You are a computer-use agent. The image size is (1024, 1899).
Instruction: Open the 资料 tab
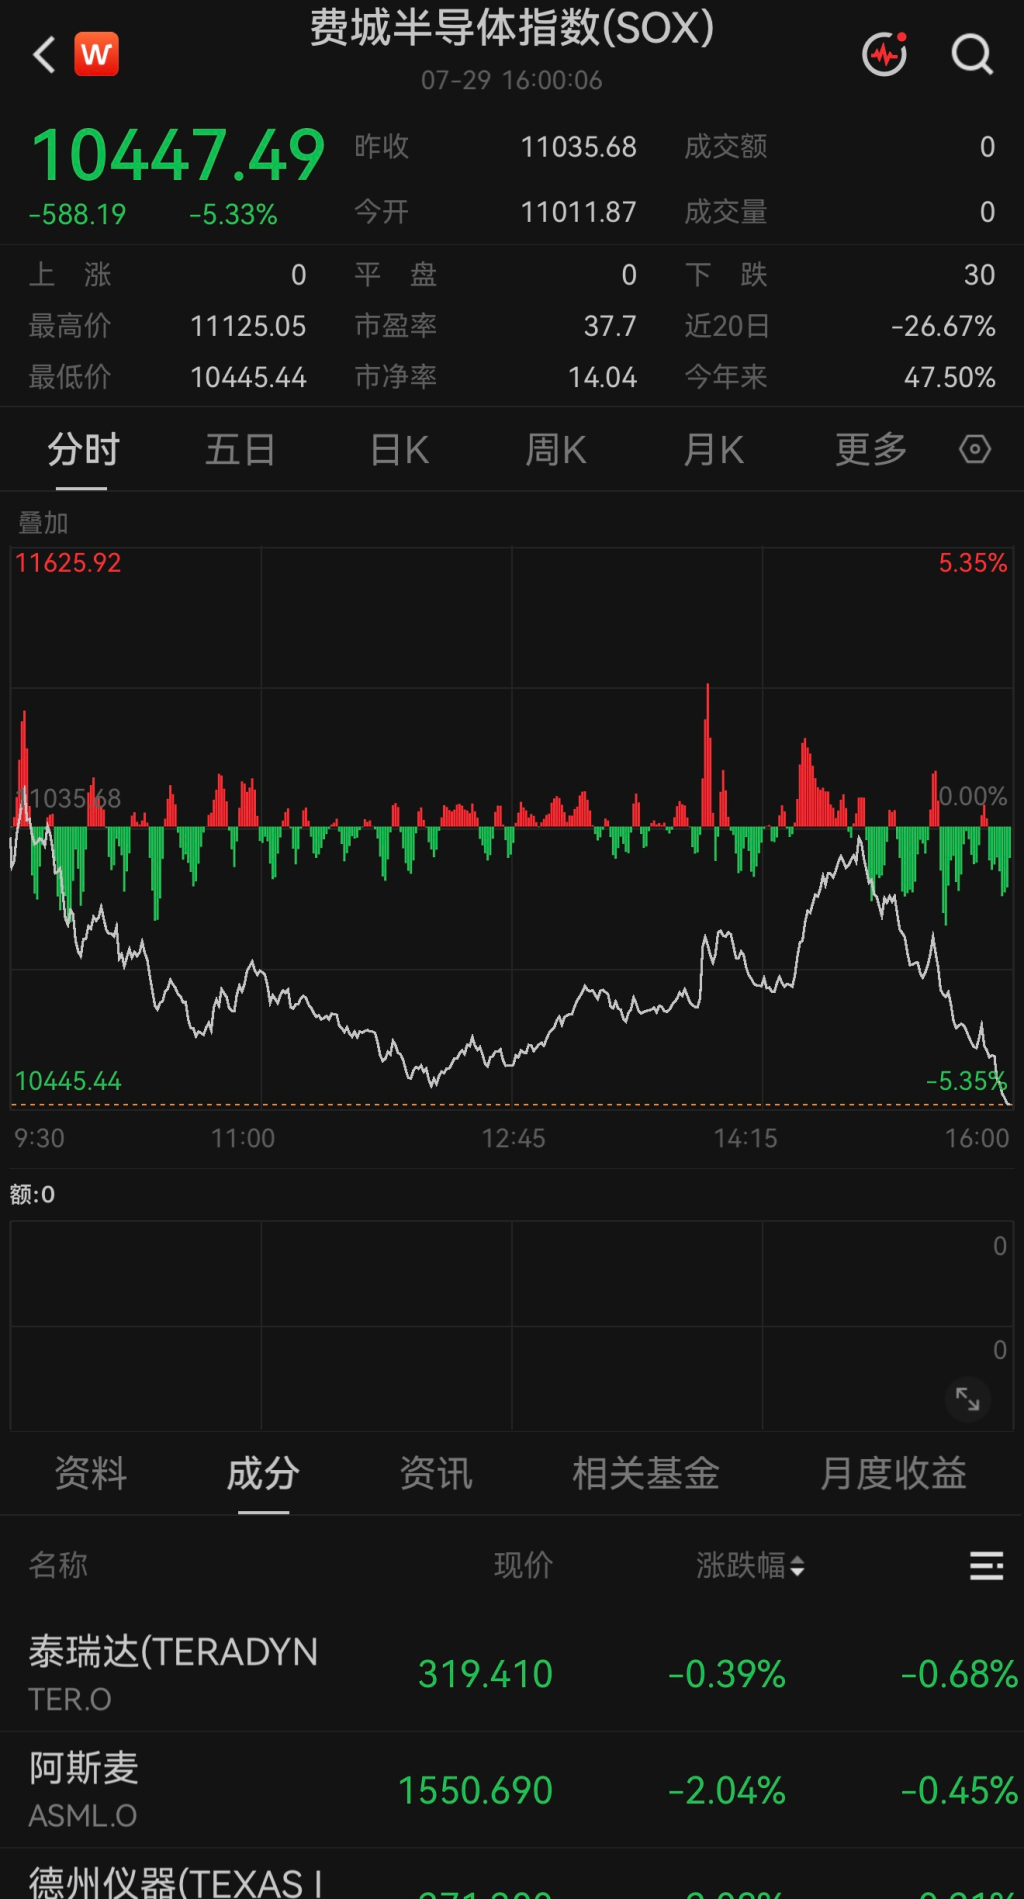pyautogui.click(x=90, y=1473)
